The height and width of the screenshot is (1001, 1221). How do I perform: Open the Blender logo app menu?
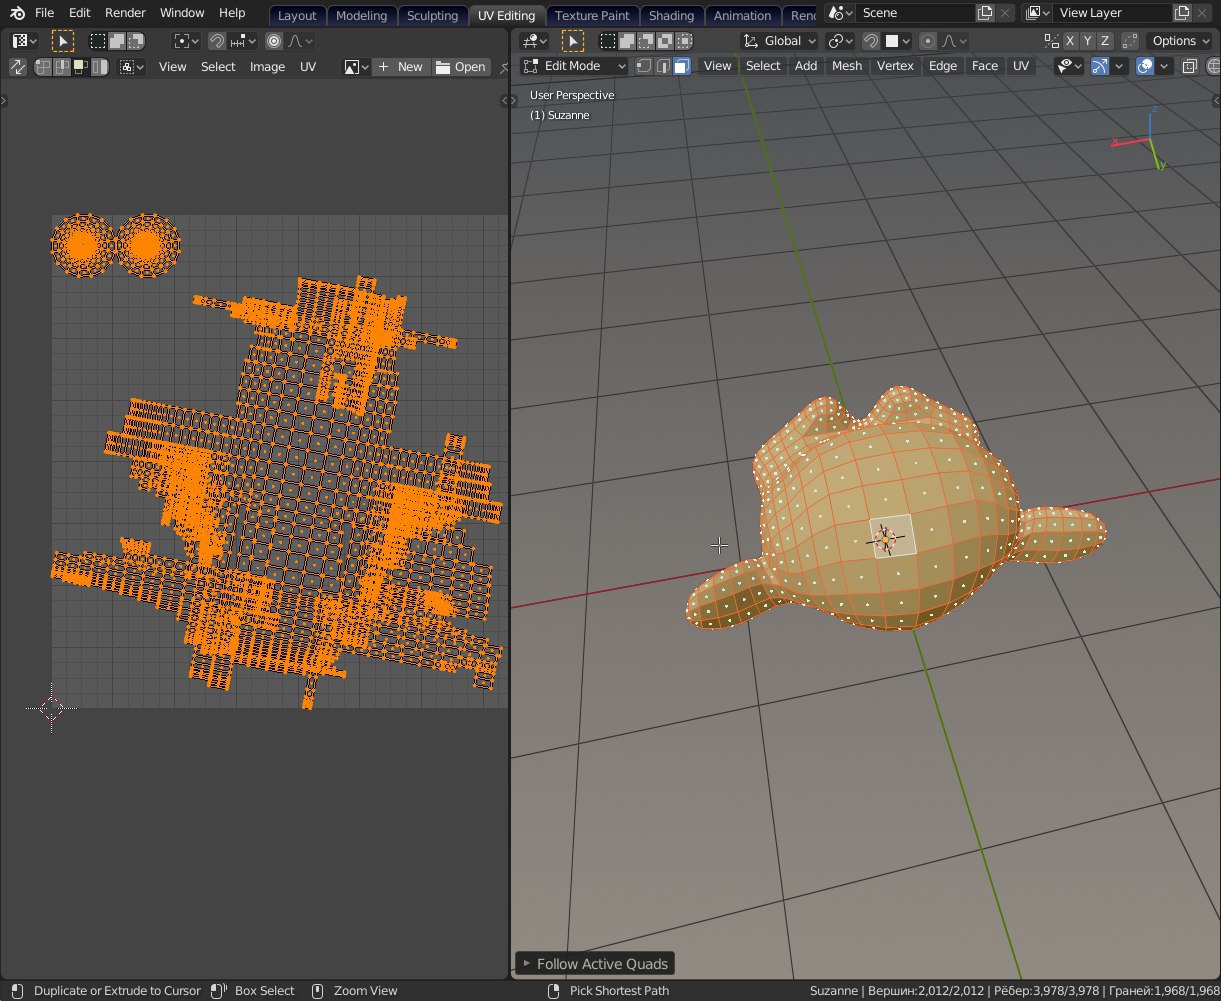[x=17, y=13]
